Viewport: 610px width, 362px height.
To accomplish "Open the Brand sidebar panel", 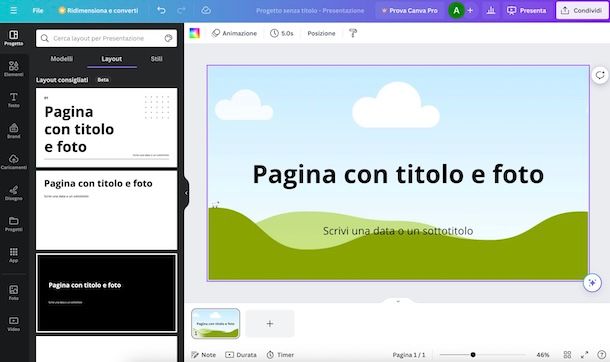I will [14, 131].
